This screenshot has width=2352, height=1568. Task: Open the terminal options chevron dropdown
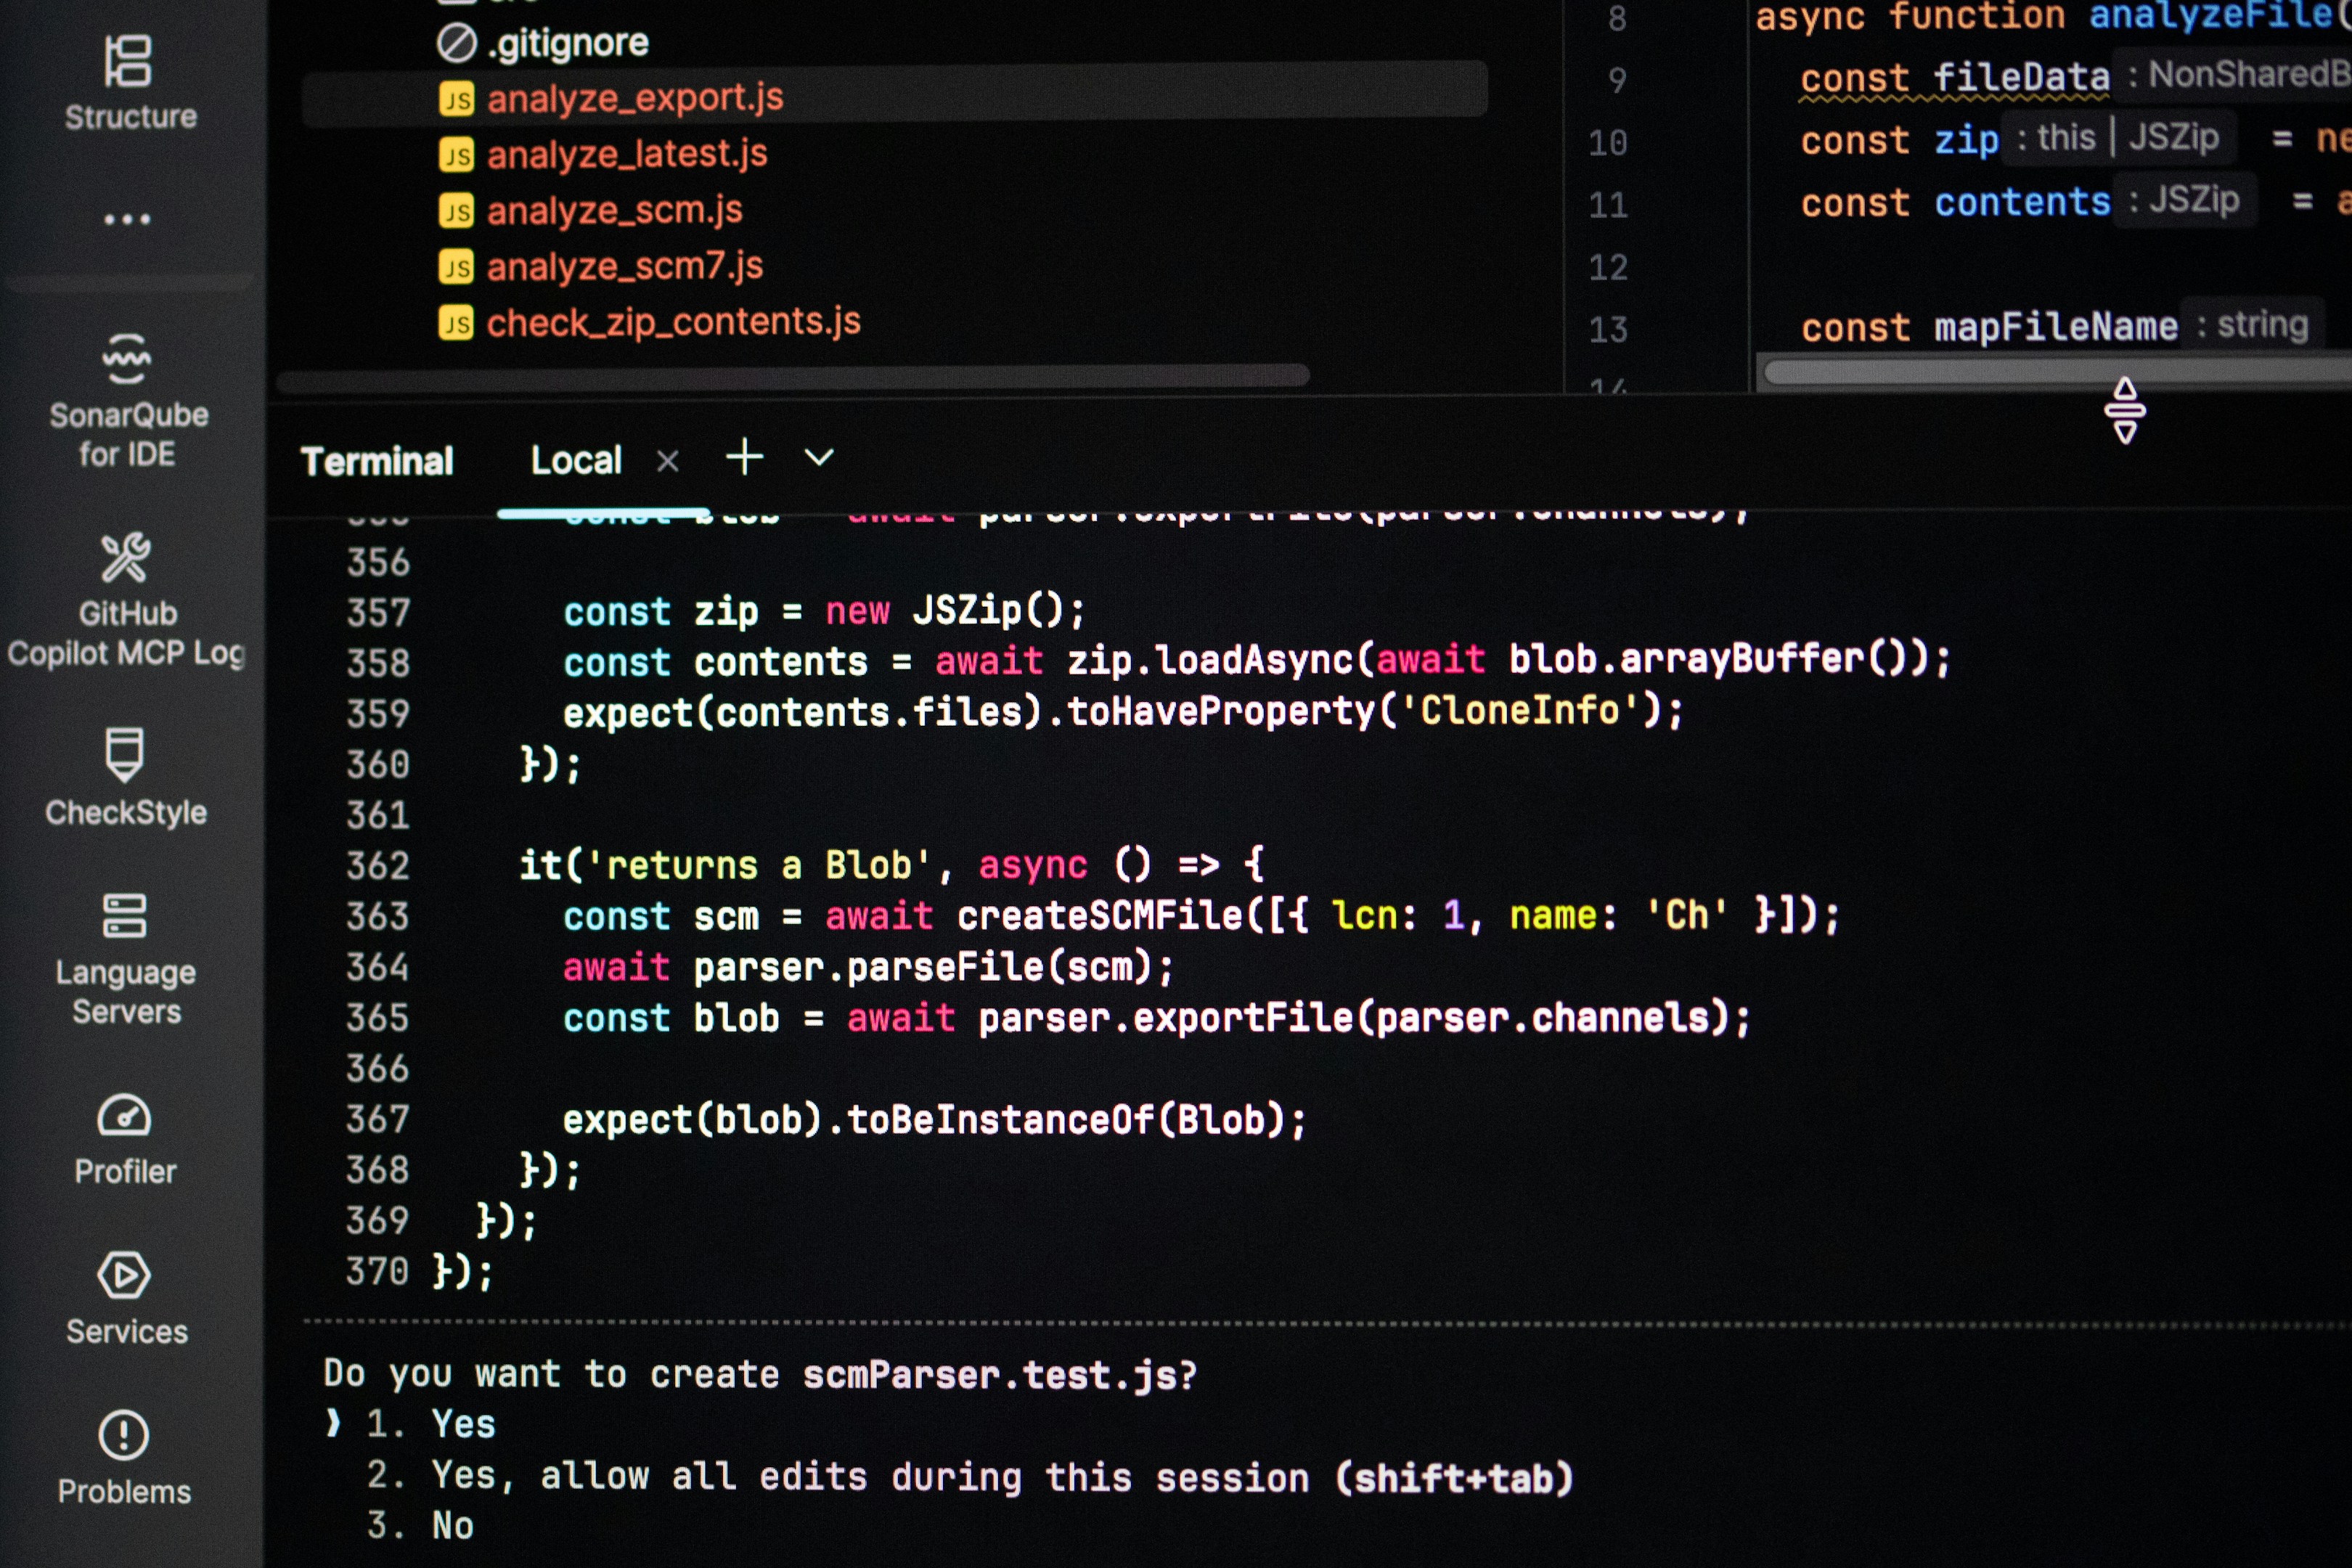(x=817, y=457)
